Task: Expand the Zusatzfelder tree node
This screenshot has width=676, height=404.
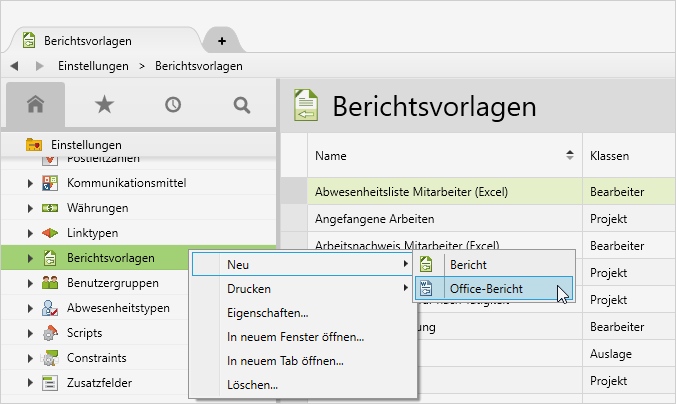Action: (x=30, y=383)
